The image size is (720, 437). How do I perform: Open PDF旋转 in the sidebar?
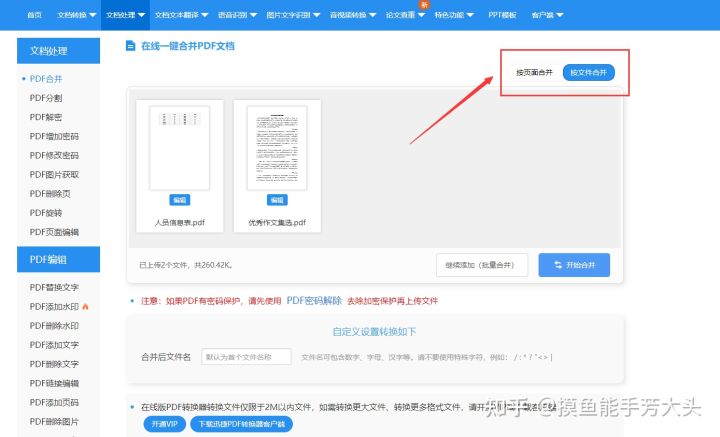click(x=46, y=213)
